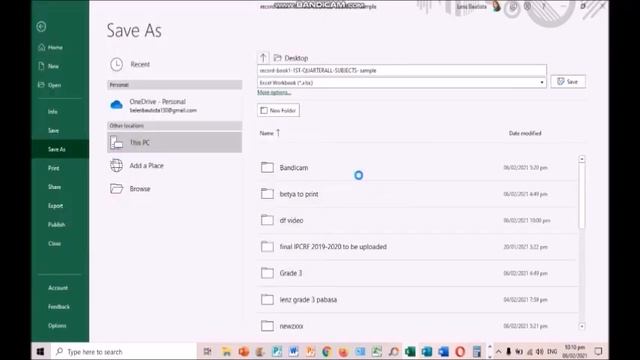Select Save As in the sidebar

tap(60, 149)
